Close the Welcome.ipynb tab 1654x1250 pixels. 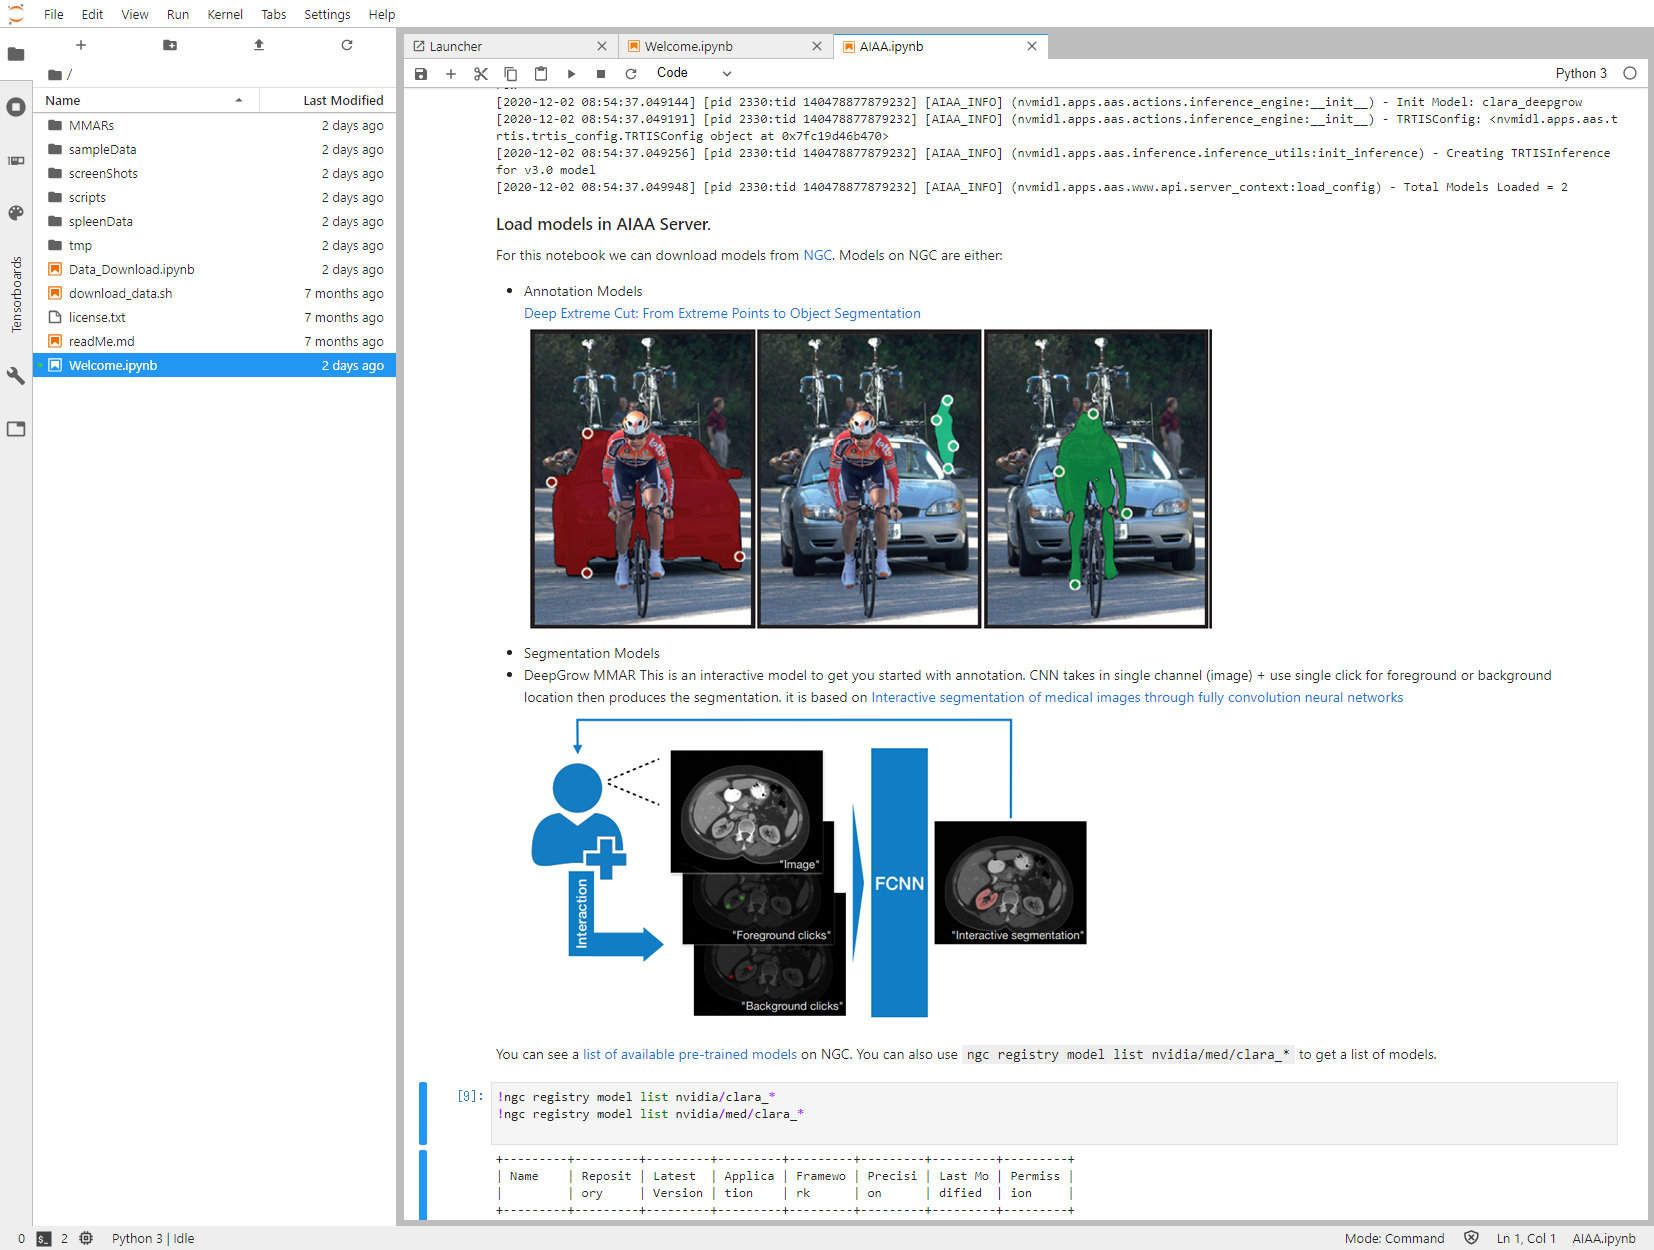[x=817, y=46]
